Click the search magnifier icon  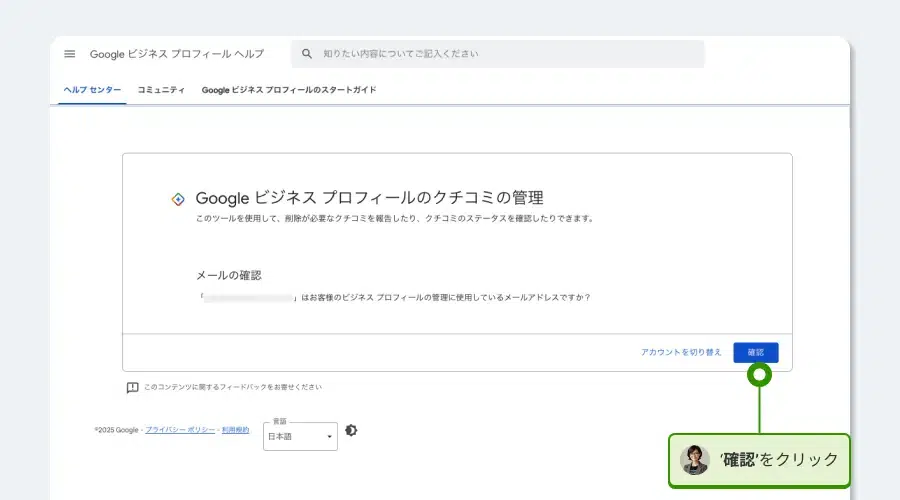coord(307,54)
